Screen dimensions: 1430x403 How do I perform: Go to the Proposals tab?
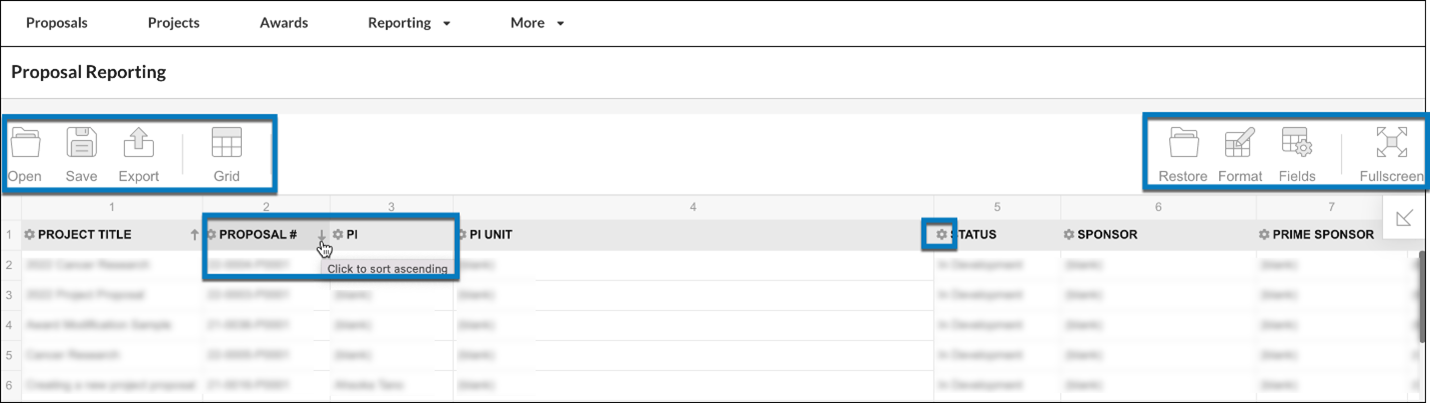[57, 23]
